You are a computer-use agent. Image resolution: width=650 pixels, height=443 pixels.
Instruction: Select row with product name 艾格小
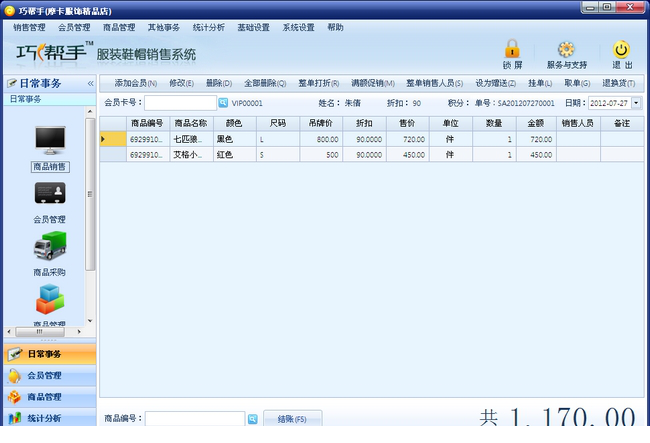[x=372, y=155]
